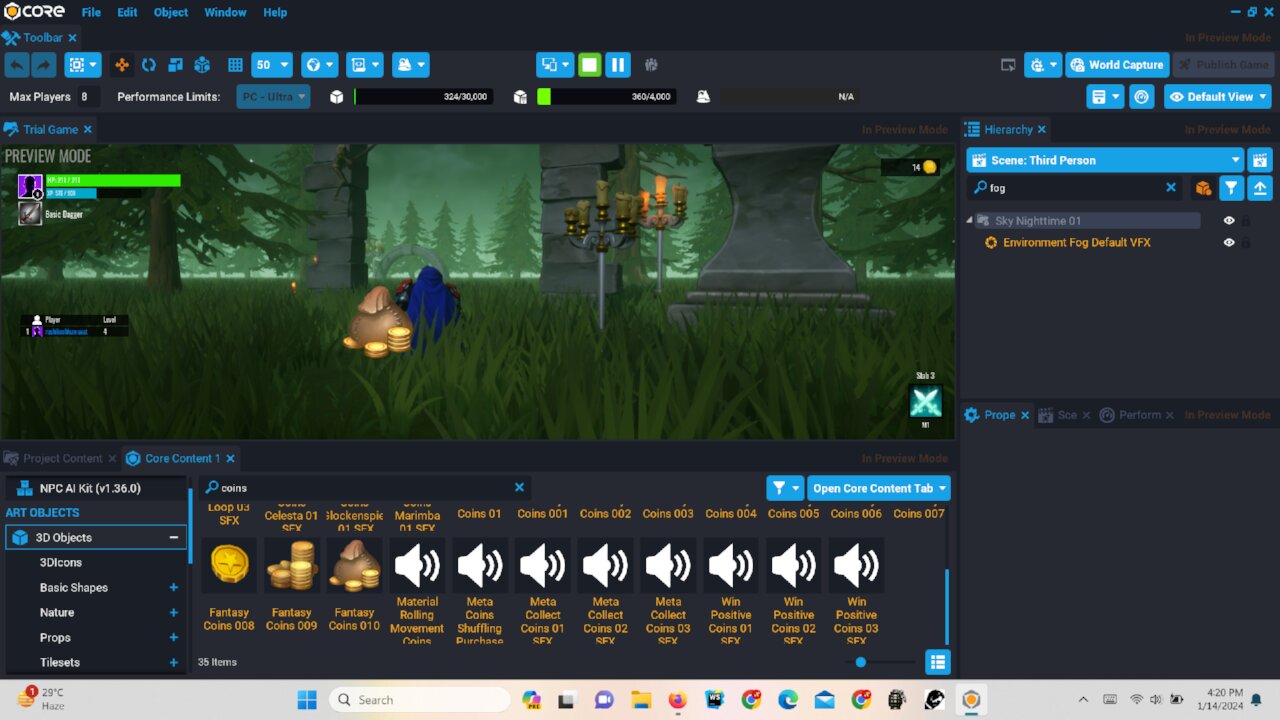1280x720 pixels.
Task: Click Open Core Content Tab button
Action: pos(879,488)
